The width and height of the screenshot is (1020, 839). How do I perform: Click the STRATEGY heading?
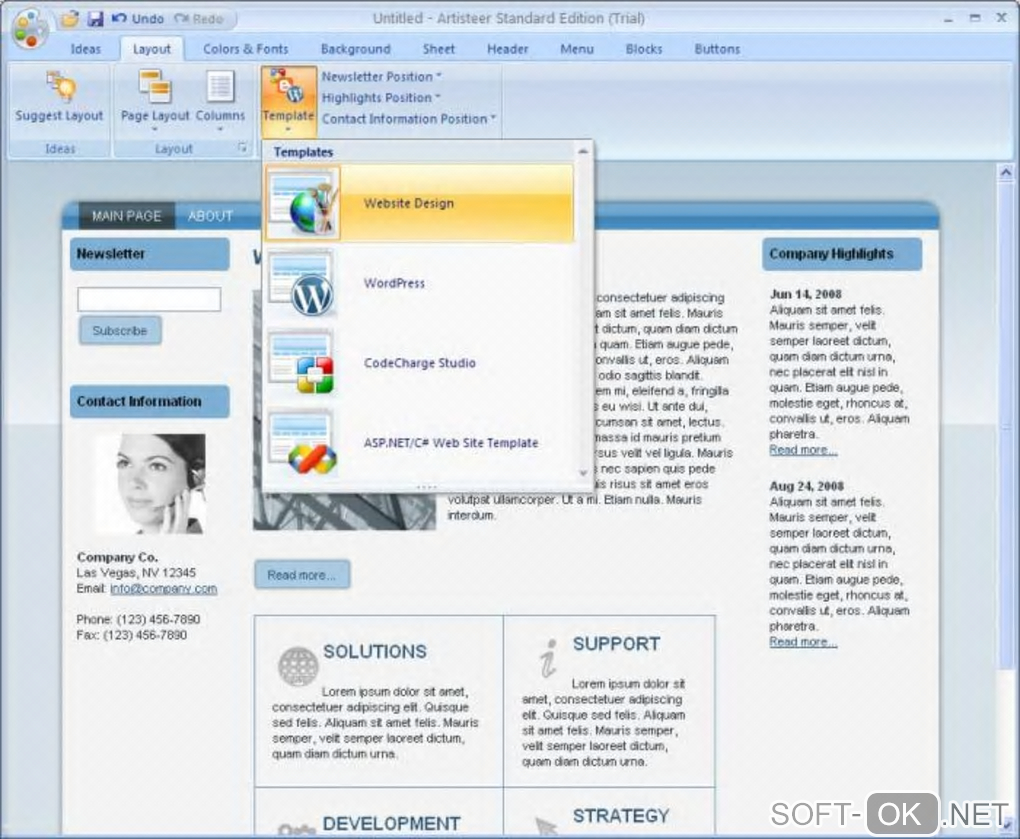click(x=621, y=816)
